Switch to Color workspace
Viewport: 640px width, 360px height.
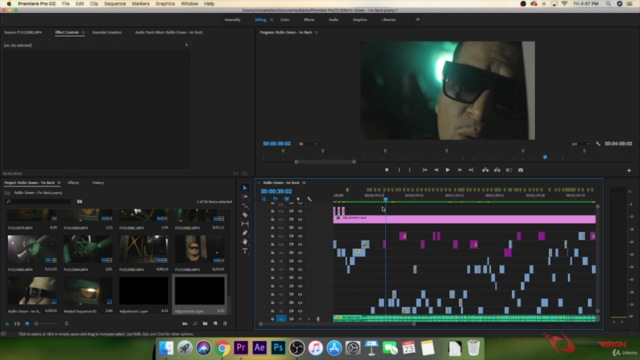tap(285, 20)
